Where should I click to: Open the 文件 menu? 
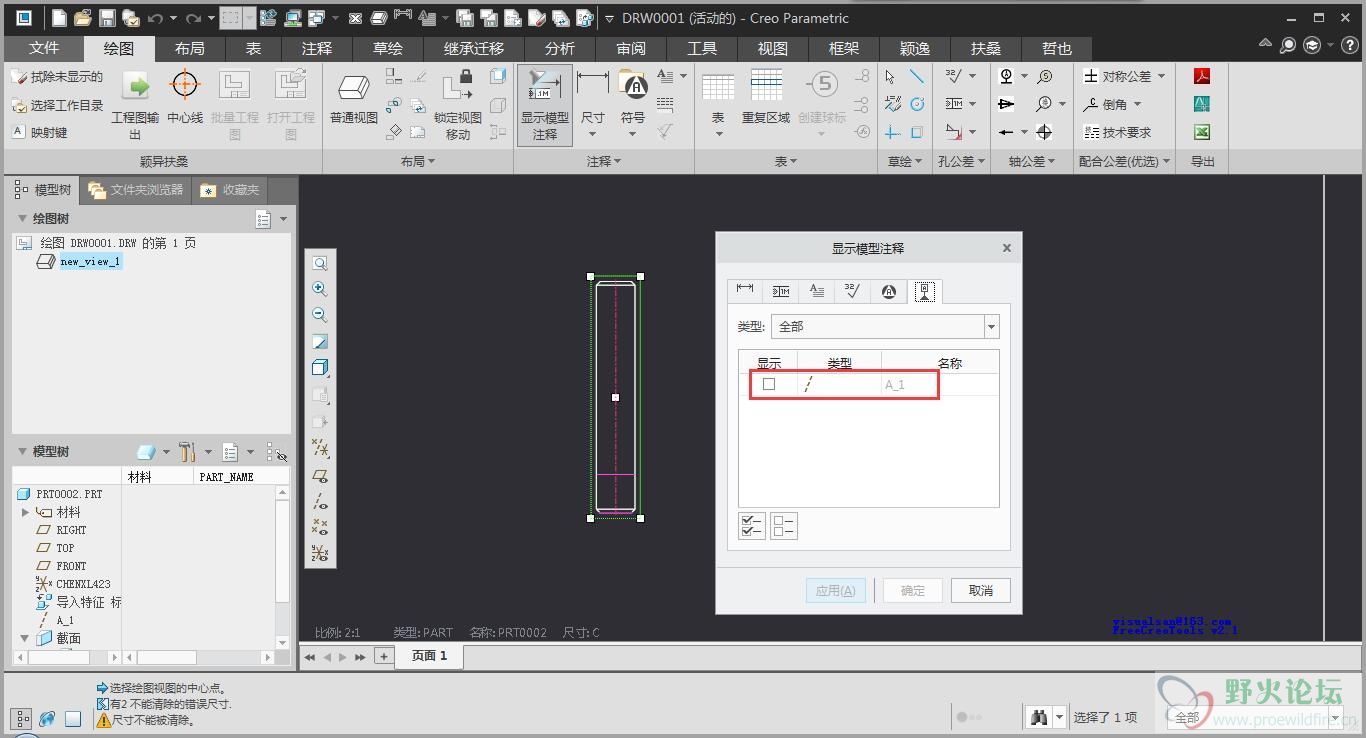click(x=44, y=48)
